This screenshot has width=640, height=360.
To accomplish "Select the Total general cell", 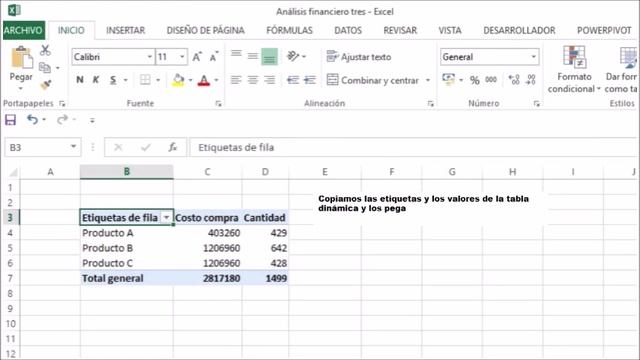I will [x=127, y=278].
